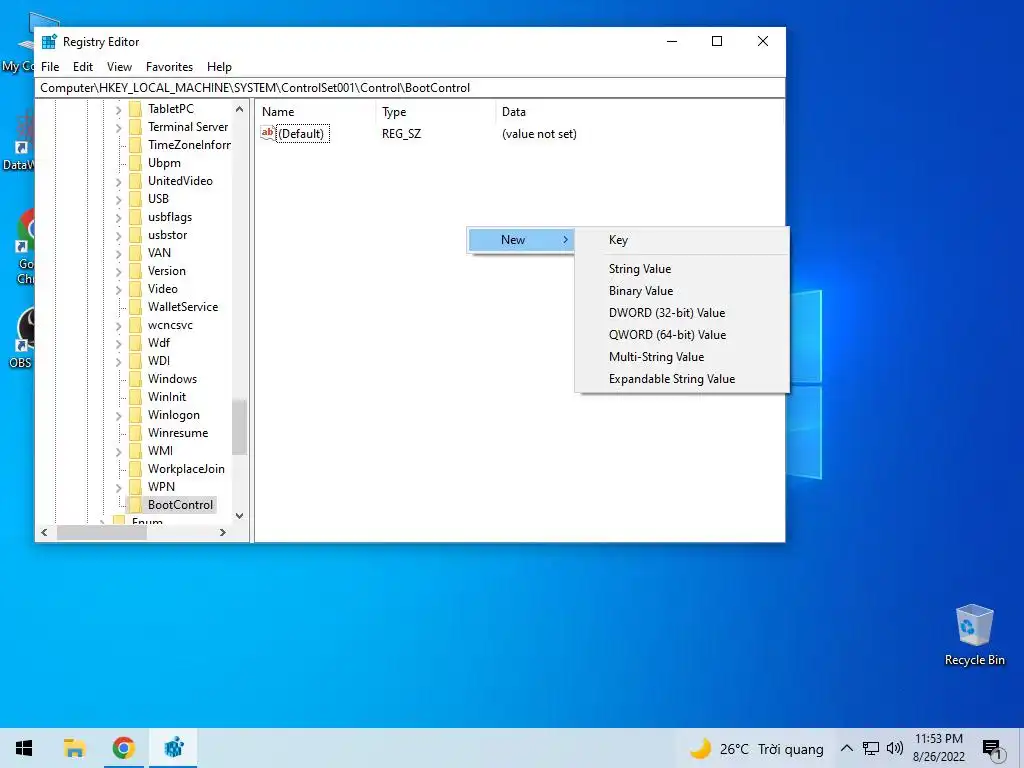Click the WMI folder icon
This screenshot has width=1024, height=768.
tap(135, 451)
